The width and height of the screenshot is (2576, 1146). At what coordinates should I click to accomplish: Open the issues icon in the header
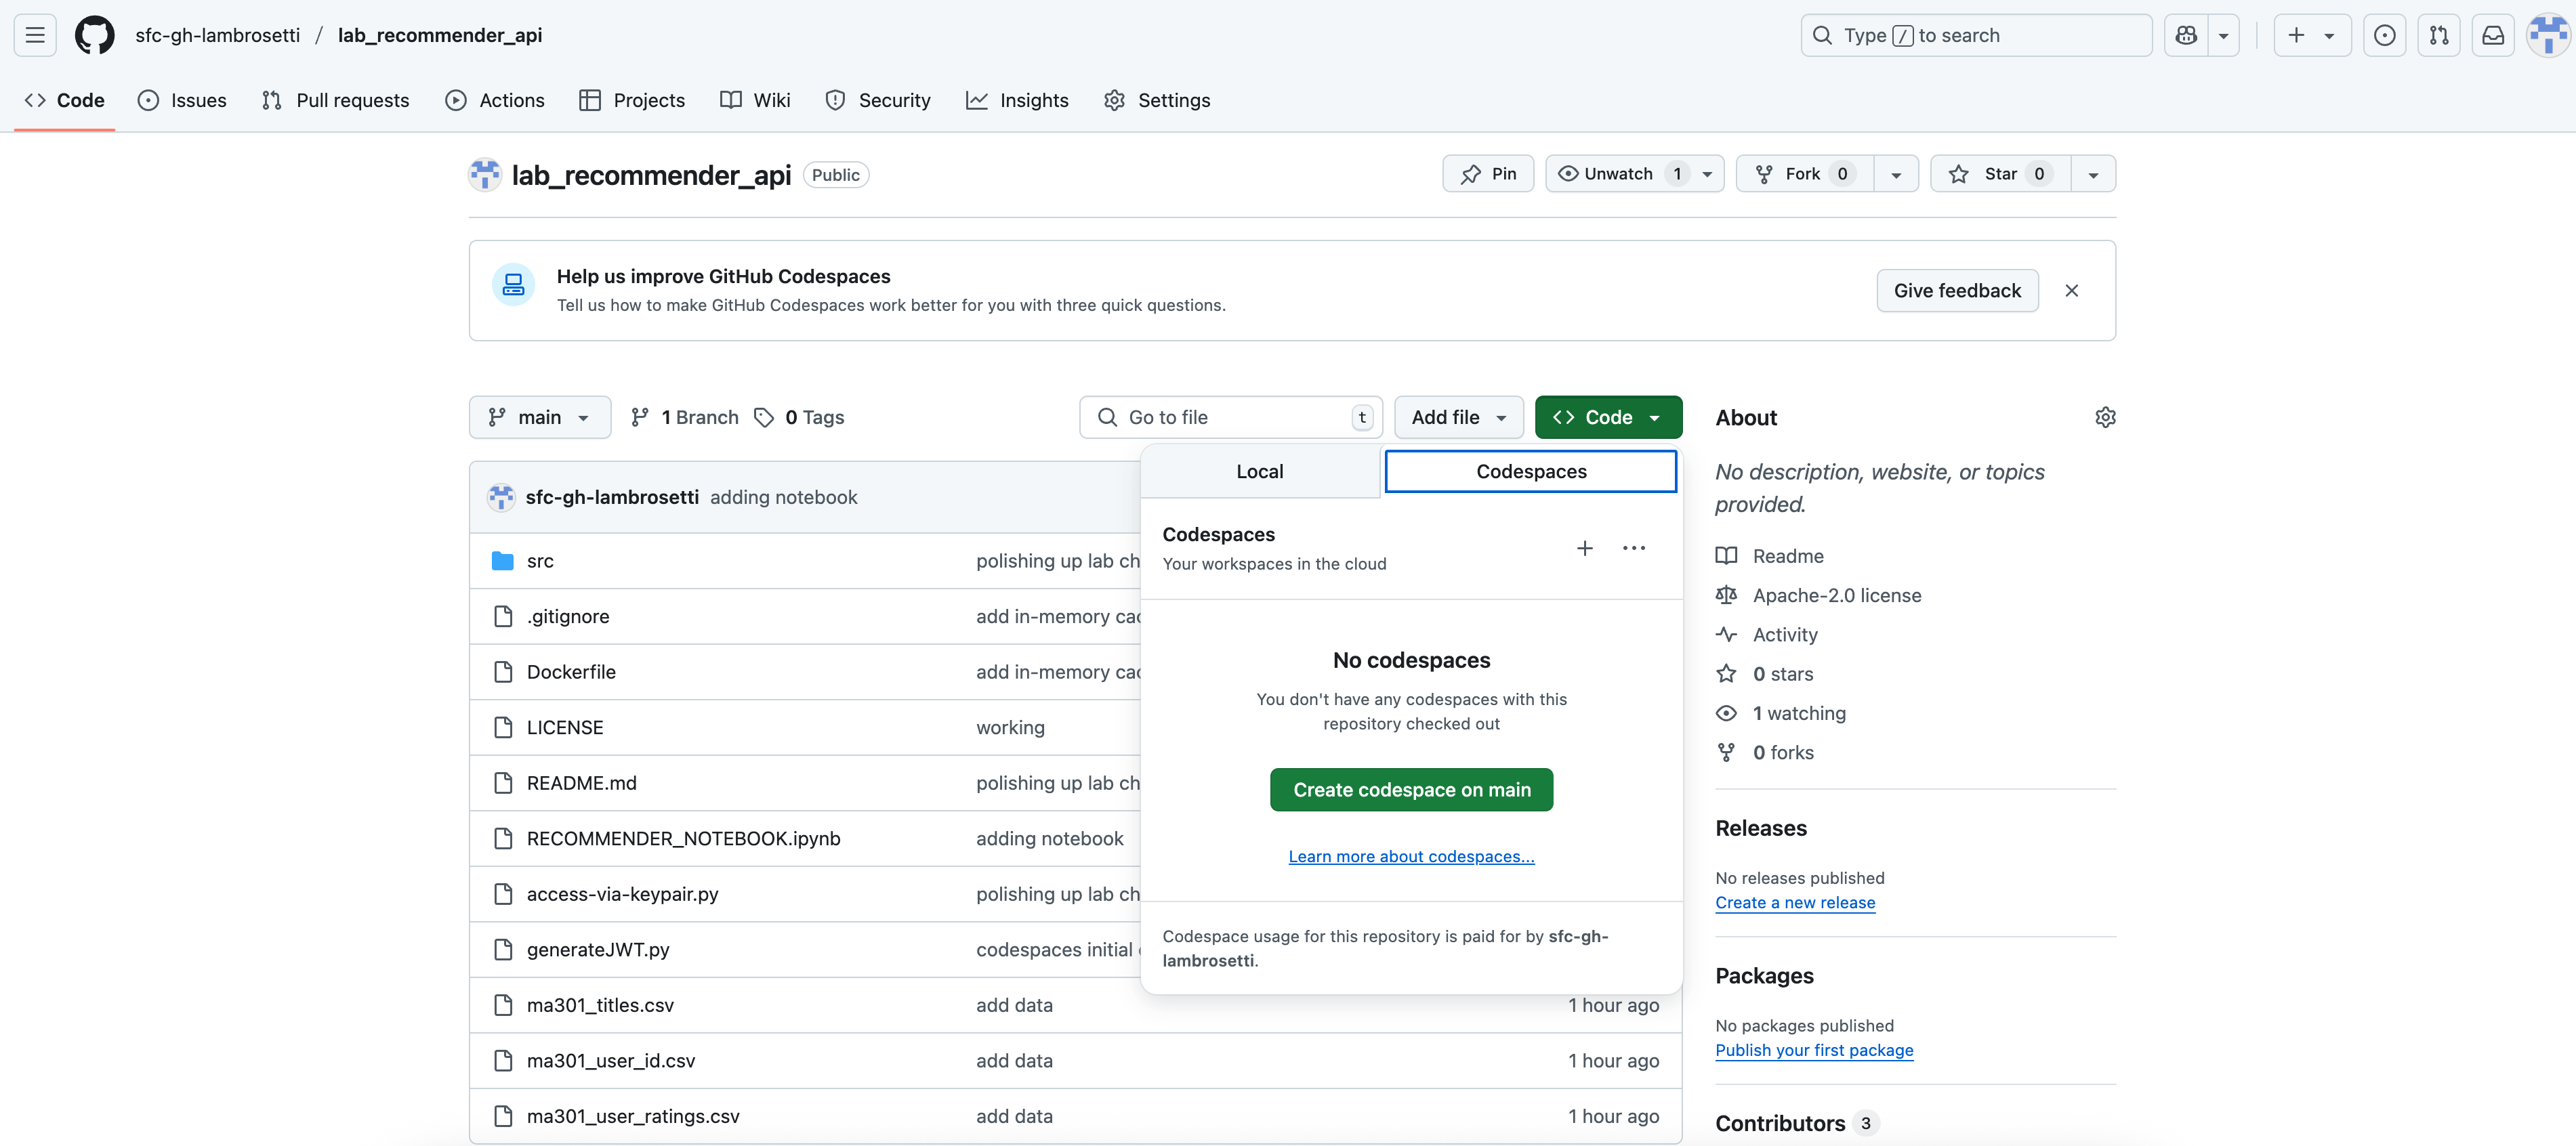pos(2385,35)
